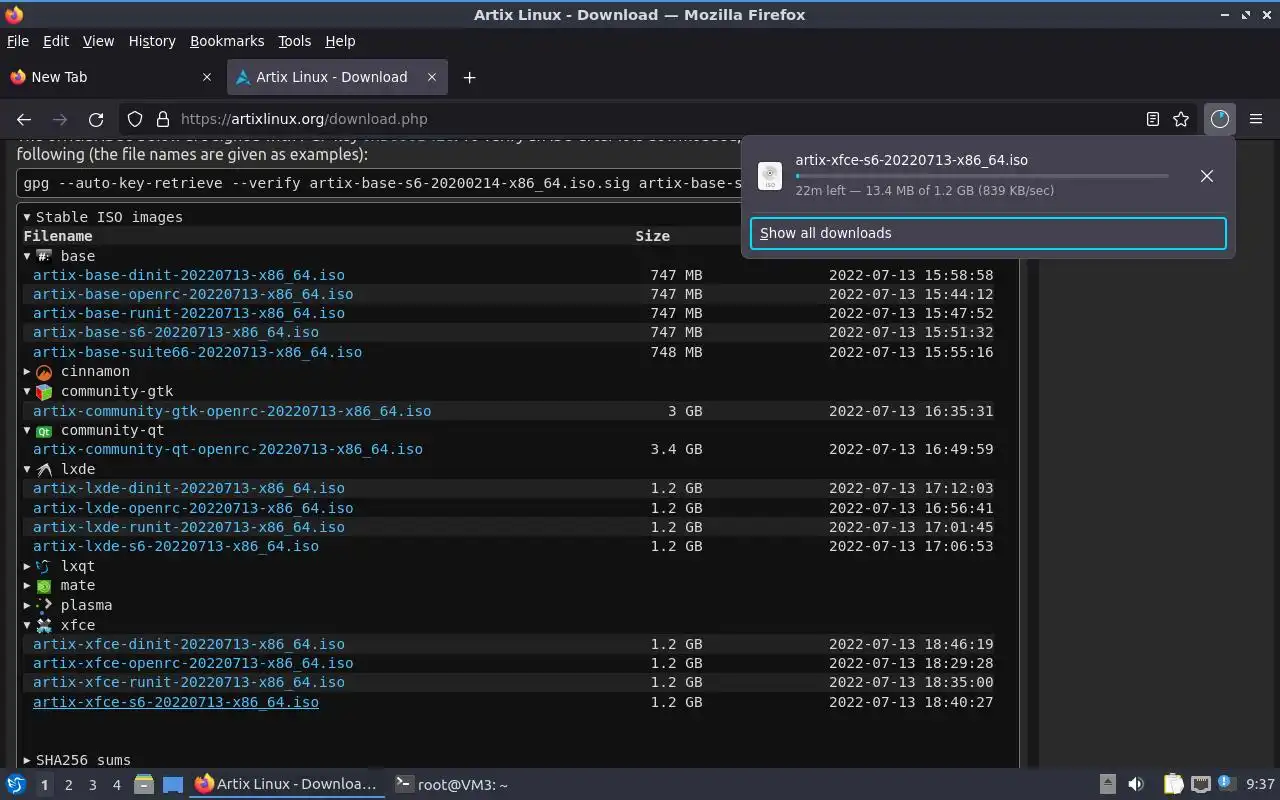Download artix-base-openrc-20220713-x86_64.iso
Screen dimensions: 1280x800
pyautogui.click(x=193, y=294)
